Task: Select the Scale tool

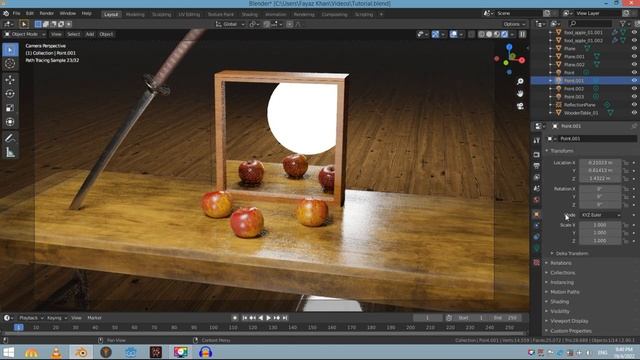Action: pos(10,108)
